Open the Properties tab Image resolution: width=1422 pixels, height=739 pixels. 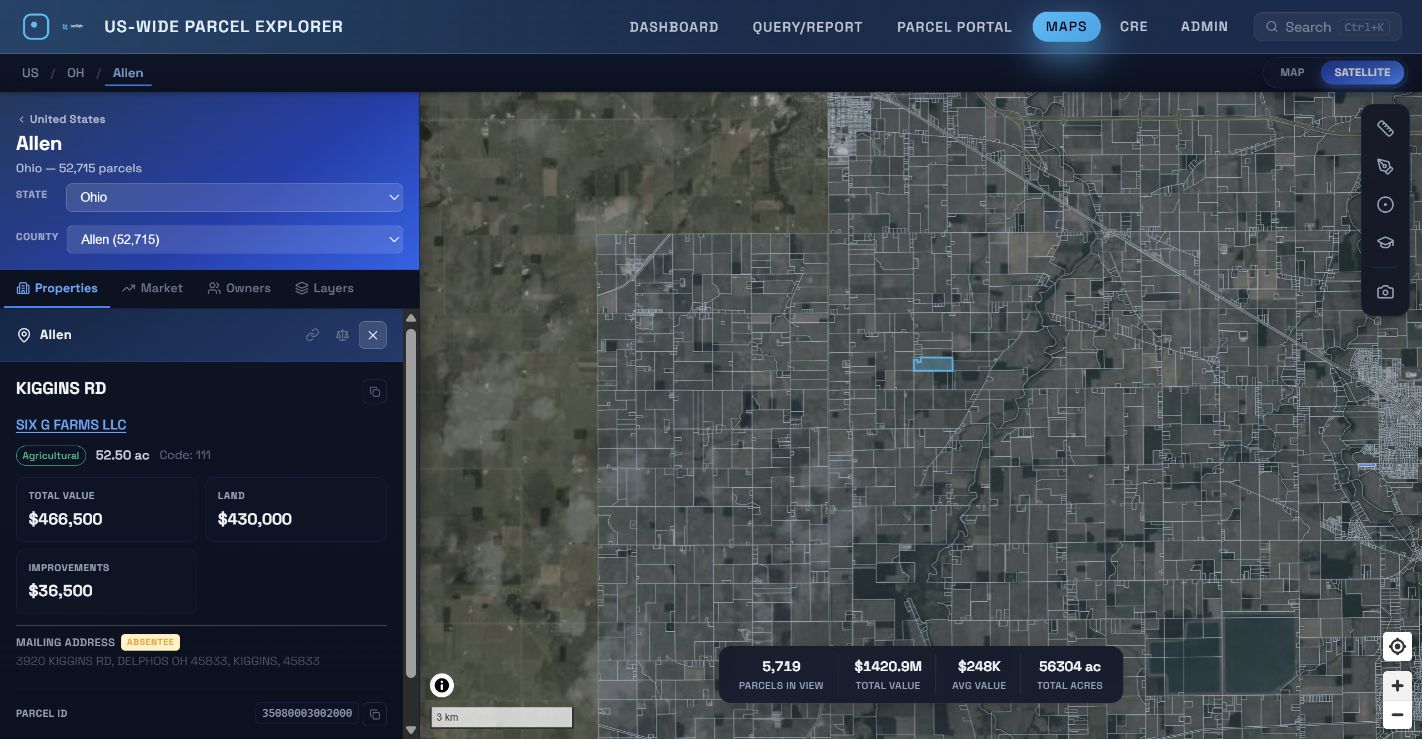57,288
